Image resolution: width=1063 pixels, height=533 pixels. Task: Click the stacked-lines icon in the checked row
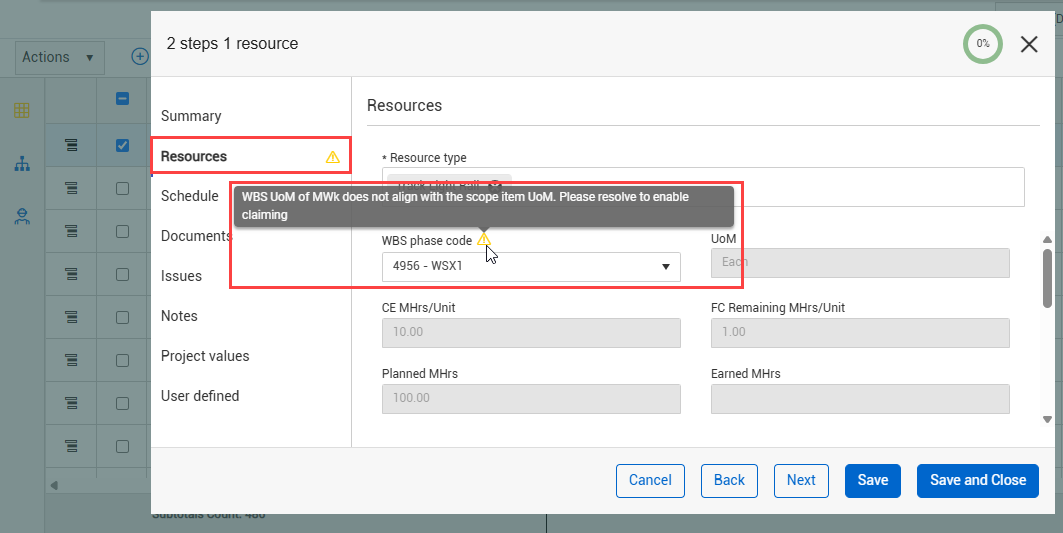pos(71,145)
